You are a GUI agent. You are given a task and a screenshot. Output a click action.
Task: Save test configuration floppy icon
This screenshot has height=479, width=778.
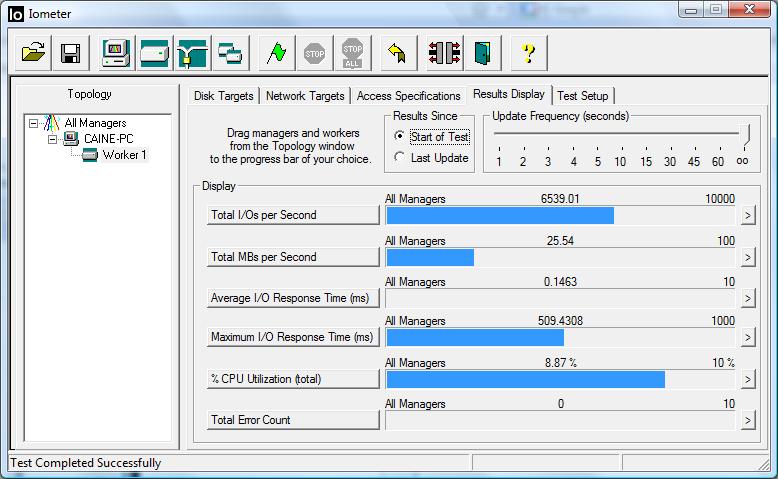pos(70,53)
